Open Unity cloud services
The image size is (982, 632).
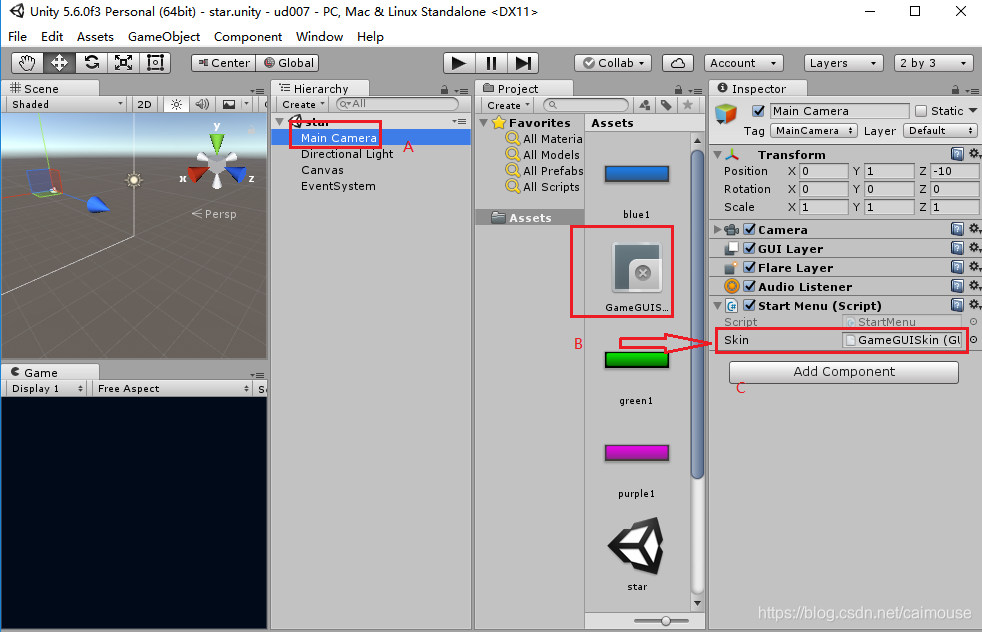click(x=678, y=63)
